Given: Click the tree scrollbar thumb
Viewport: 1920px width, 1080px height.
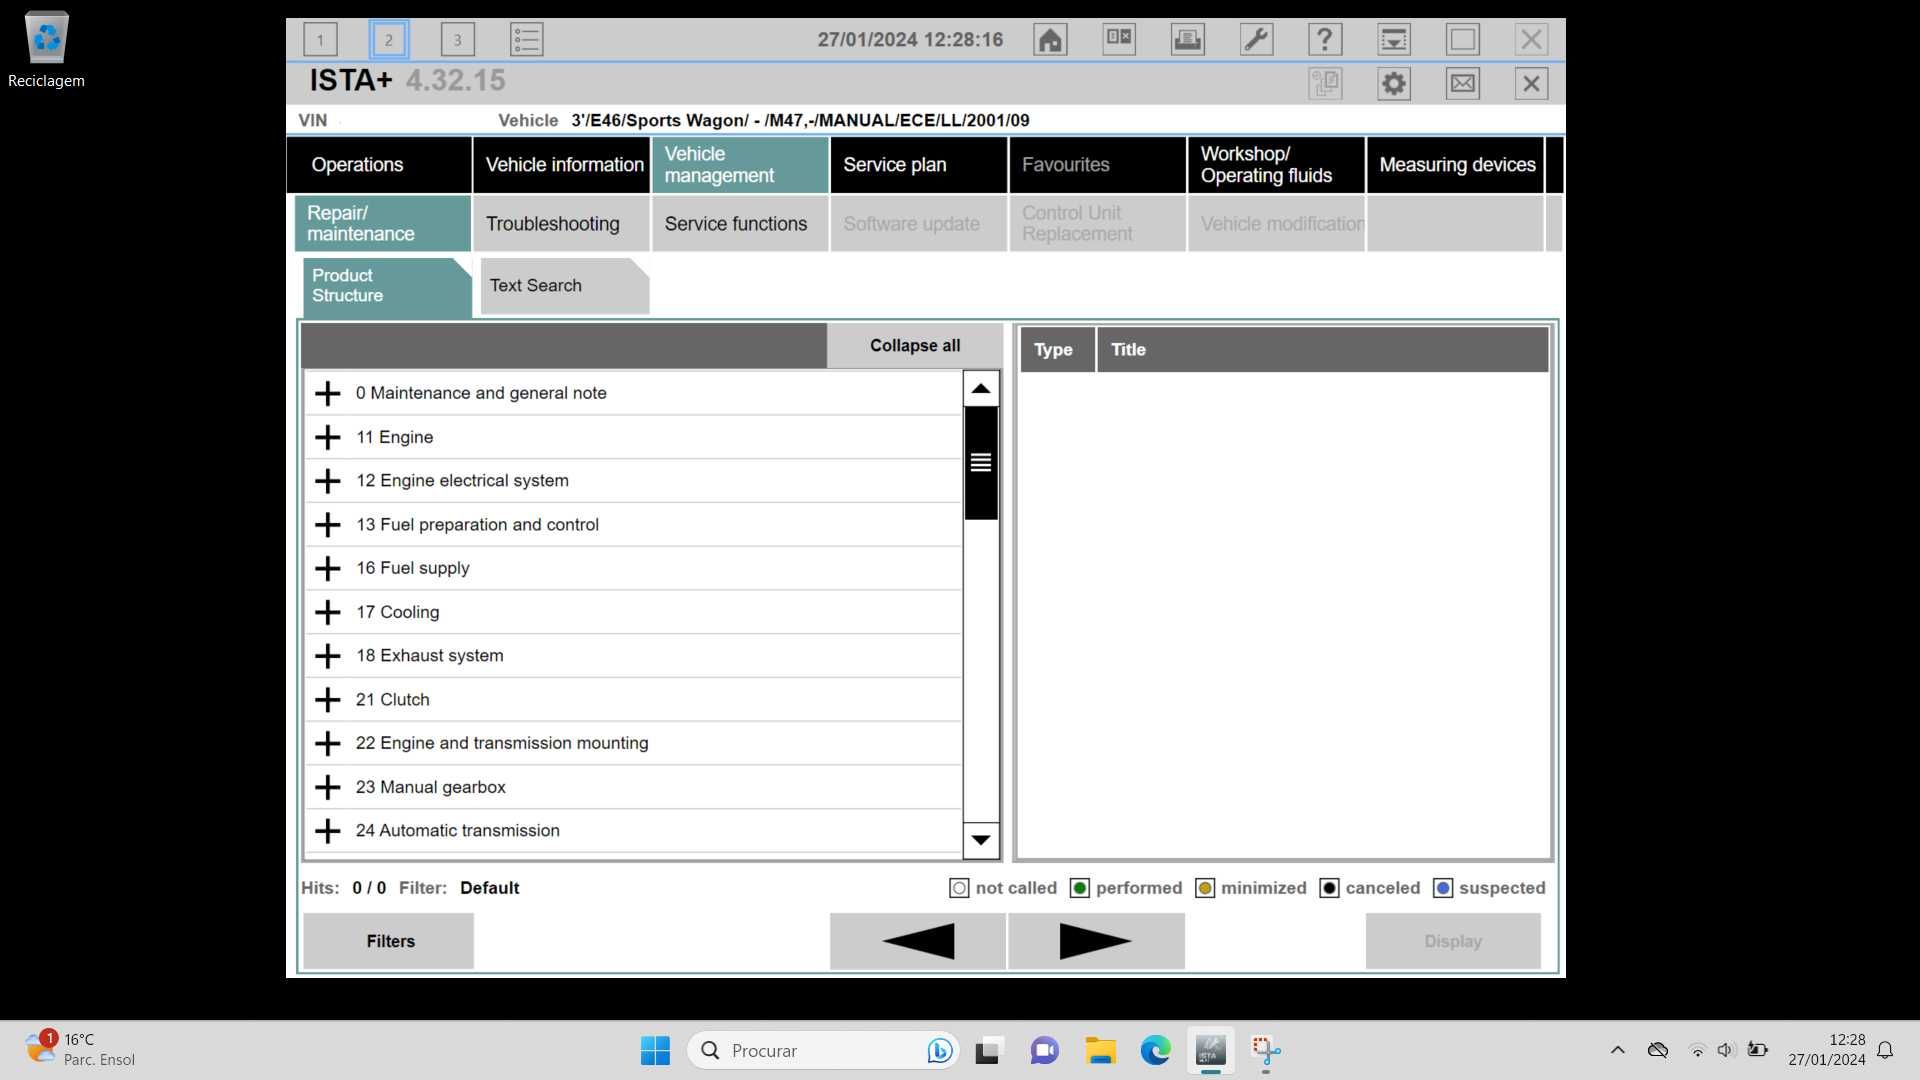Looking at the screenshot, I should (x=981, y=463).
